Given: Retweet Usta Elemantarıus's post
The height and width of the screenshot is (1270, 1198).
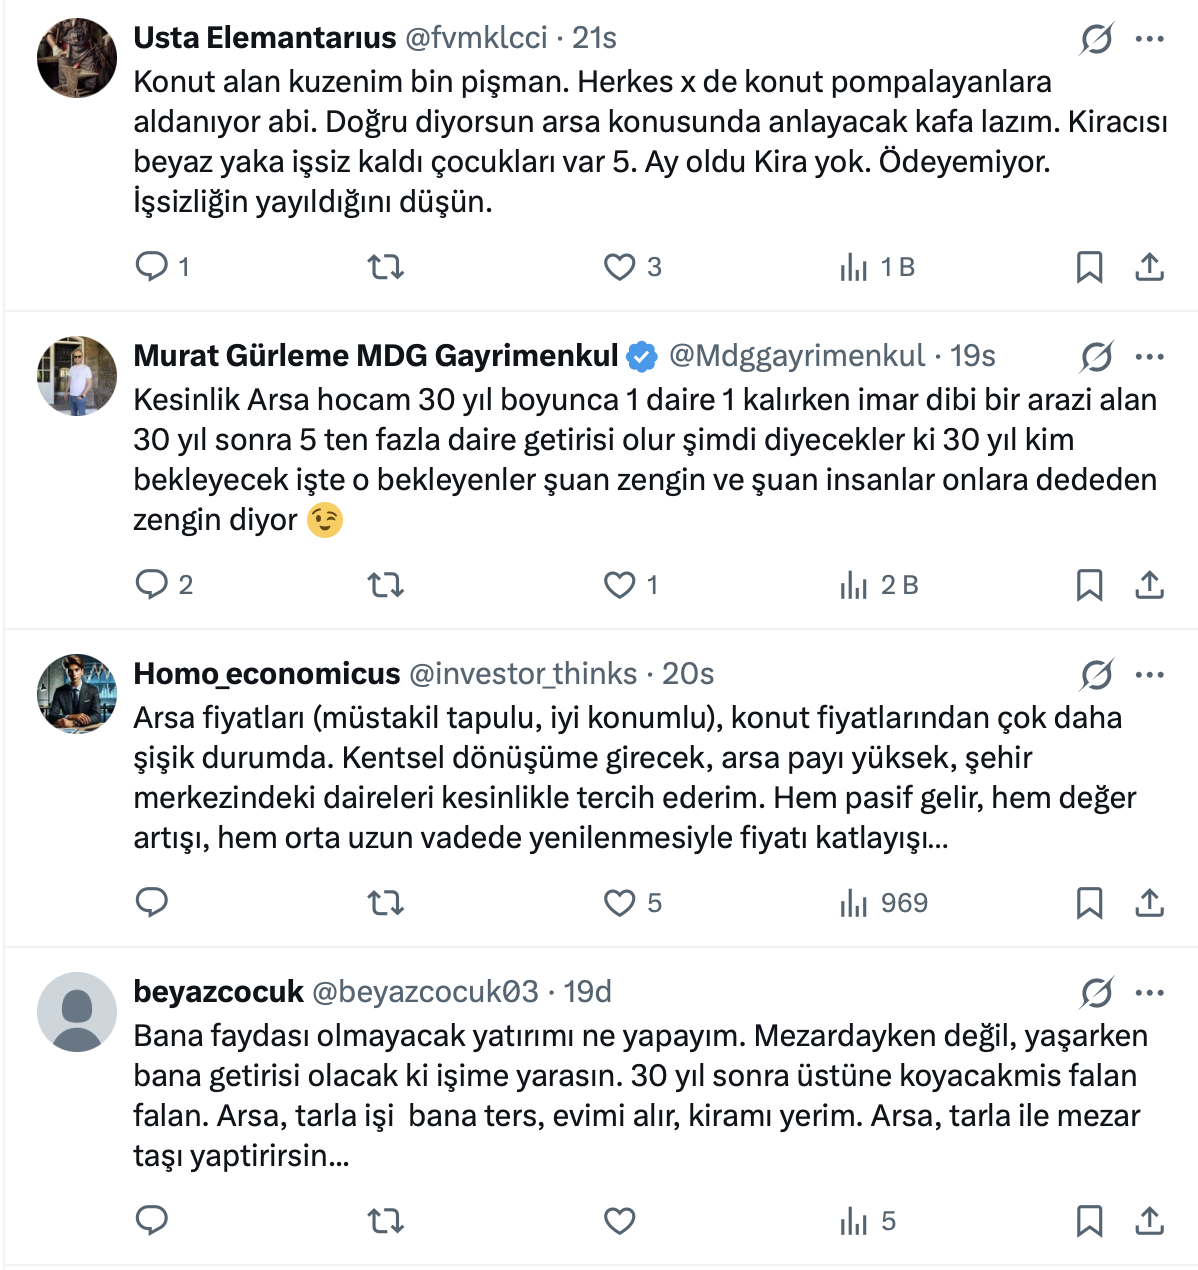Looking at the screenshot, I should point(385,267).
